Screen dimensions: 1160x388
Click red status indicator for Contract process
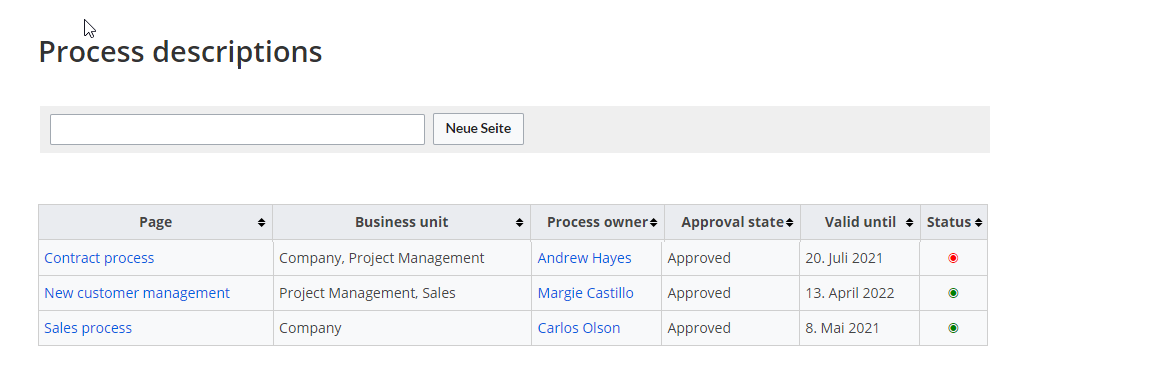[953, 258]
